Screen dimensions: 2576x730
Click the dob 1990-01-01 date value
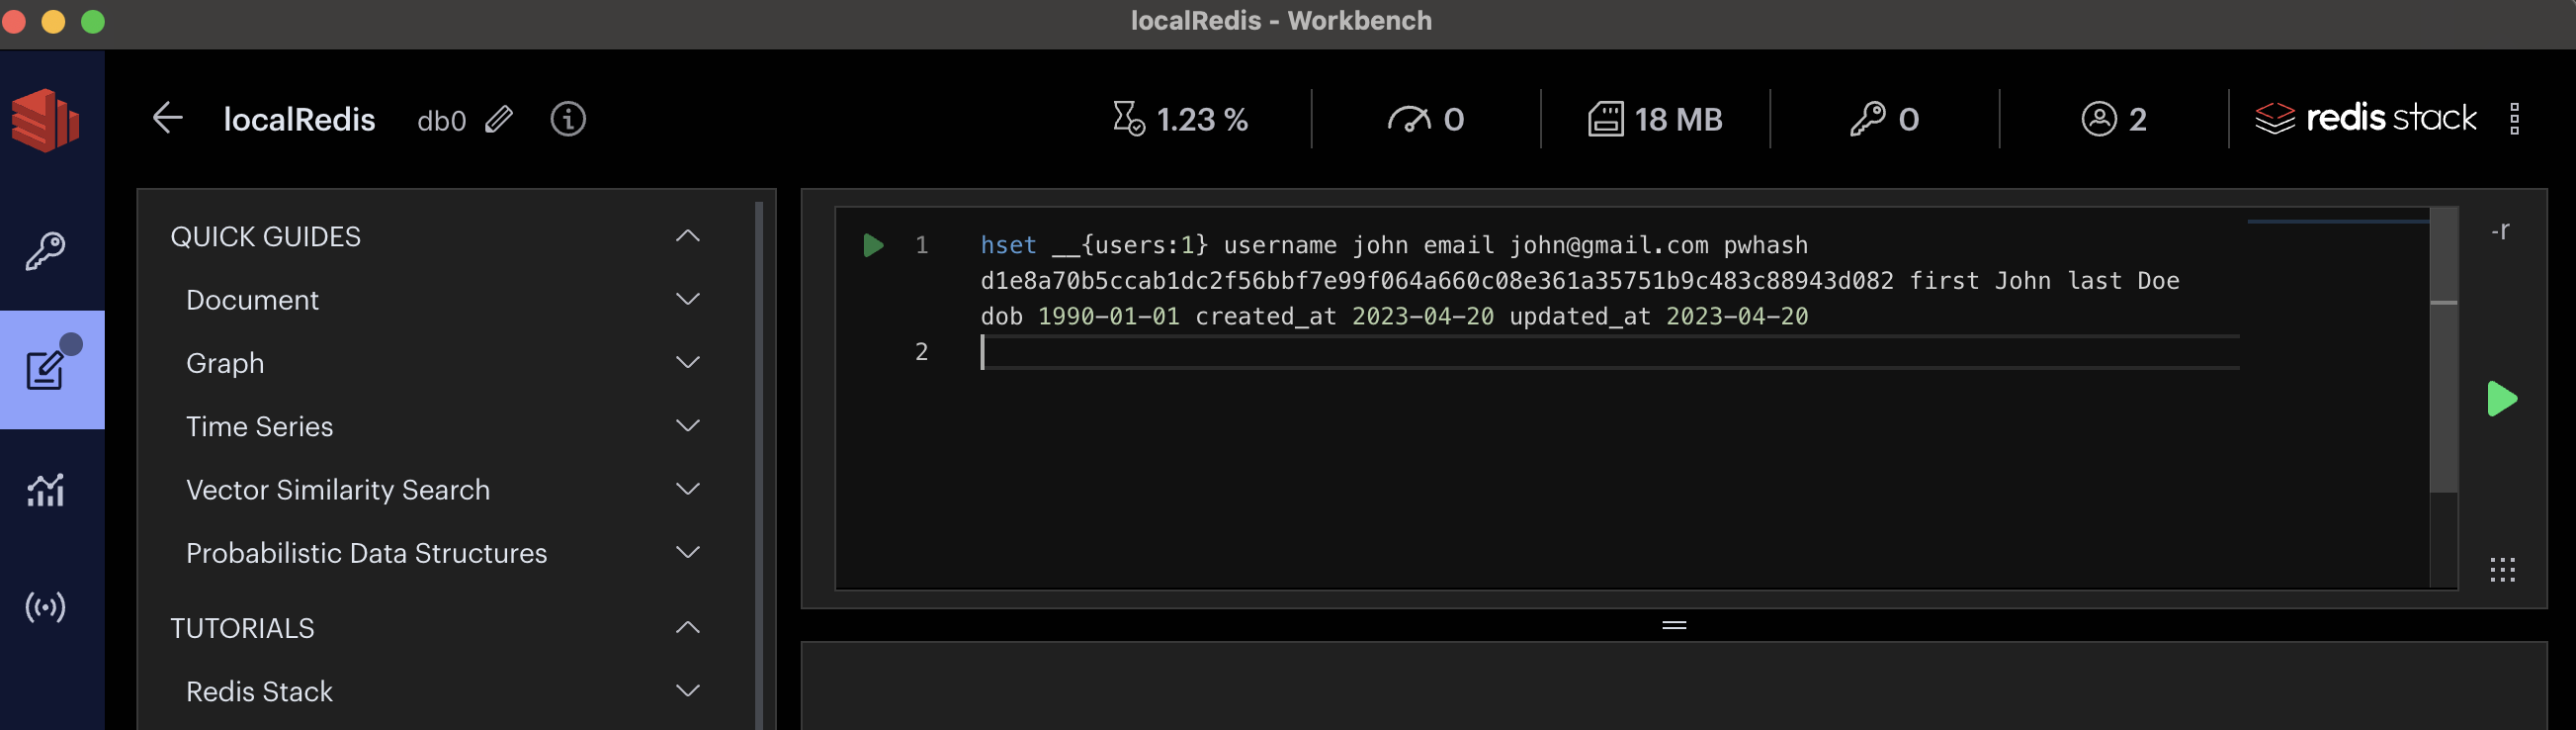click(1107, 317)
